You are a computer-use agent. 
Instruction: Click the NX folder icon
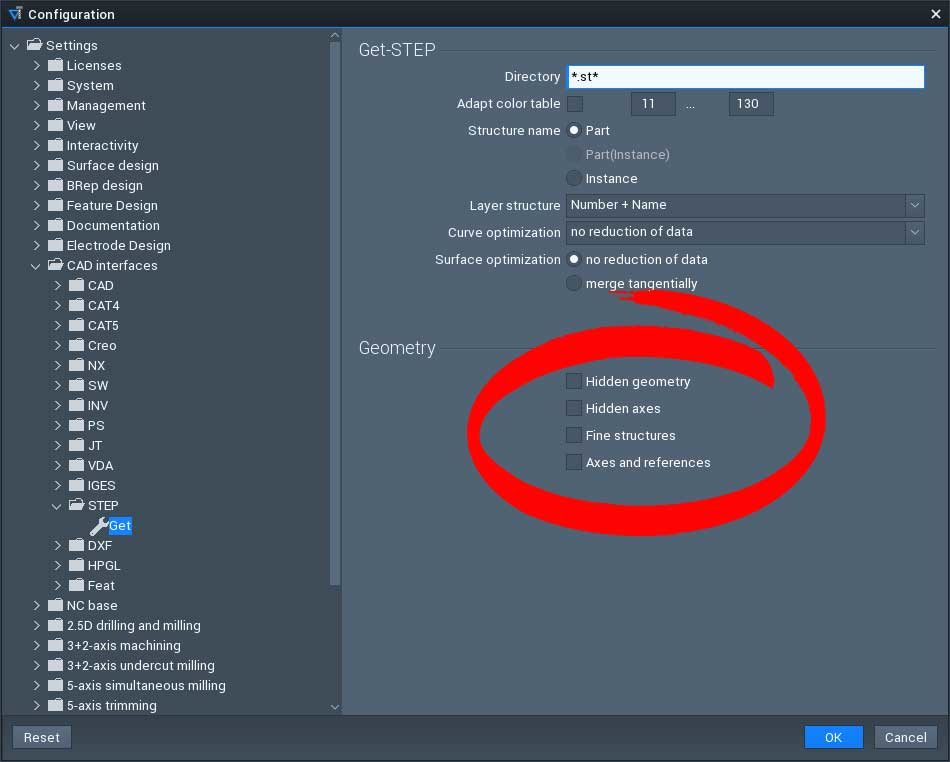click(76, 365)
